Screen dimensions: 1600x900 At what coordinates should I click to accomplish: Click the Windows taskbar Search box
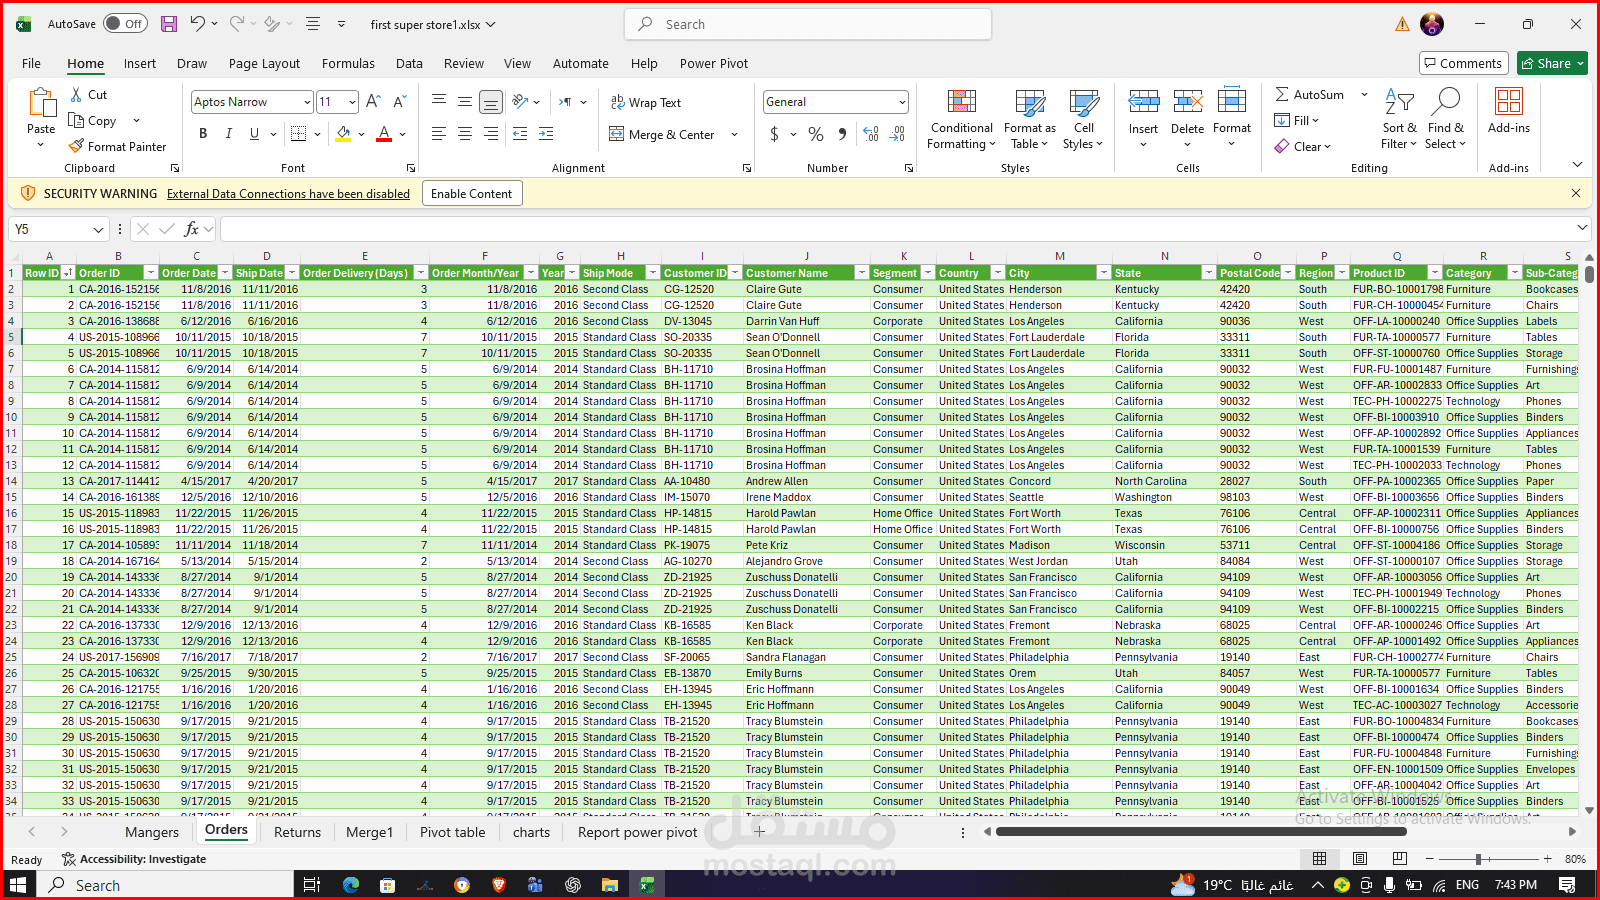(166, 885)
